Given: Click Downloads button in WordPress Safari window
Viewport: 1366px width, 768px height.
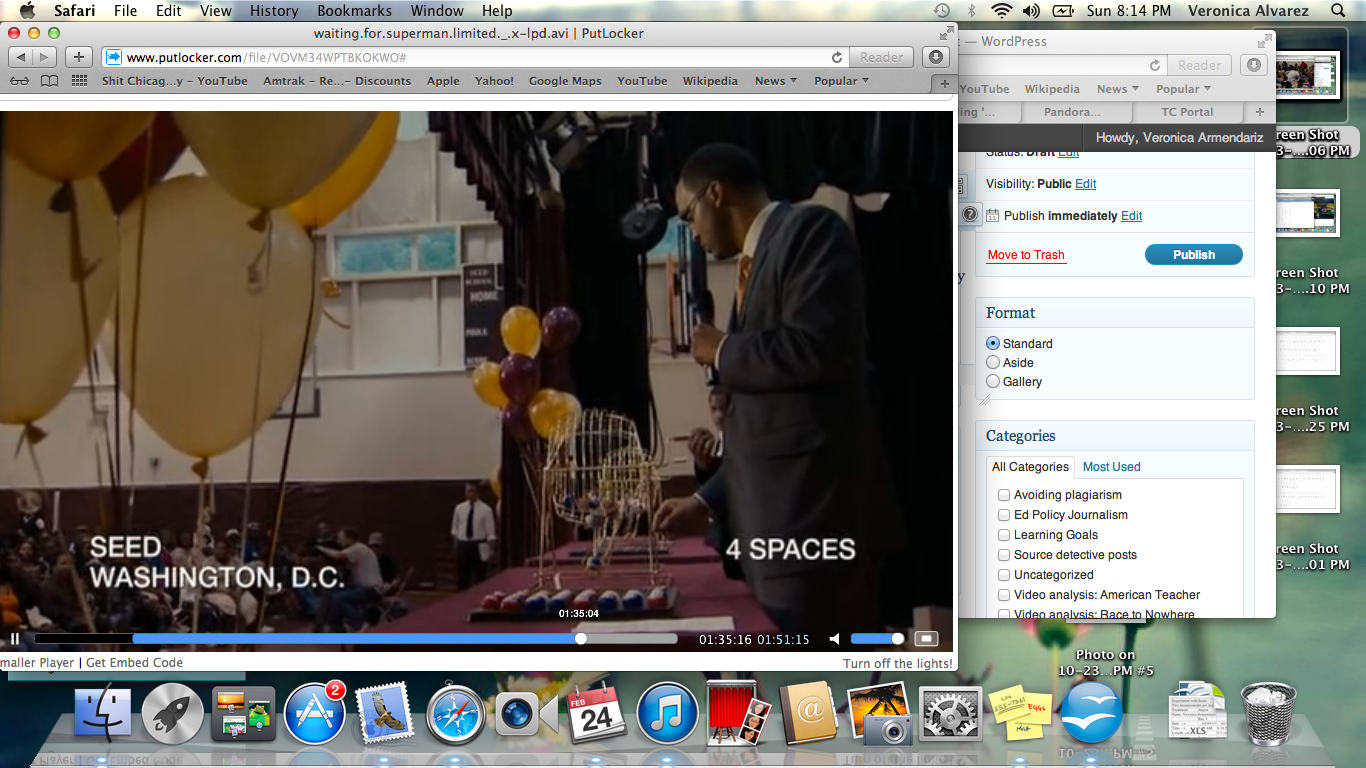Looking at the screenshot, I should 1253,65.
